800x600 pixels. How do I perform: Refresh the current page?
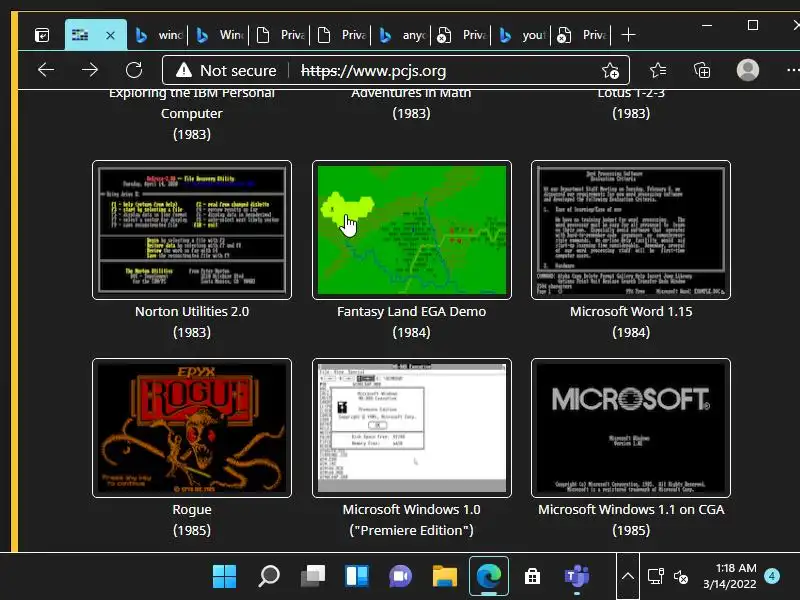click(134, 70)
